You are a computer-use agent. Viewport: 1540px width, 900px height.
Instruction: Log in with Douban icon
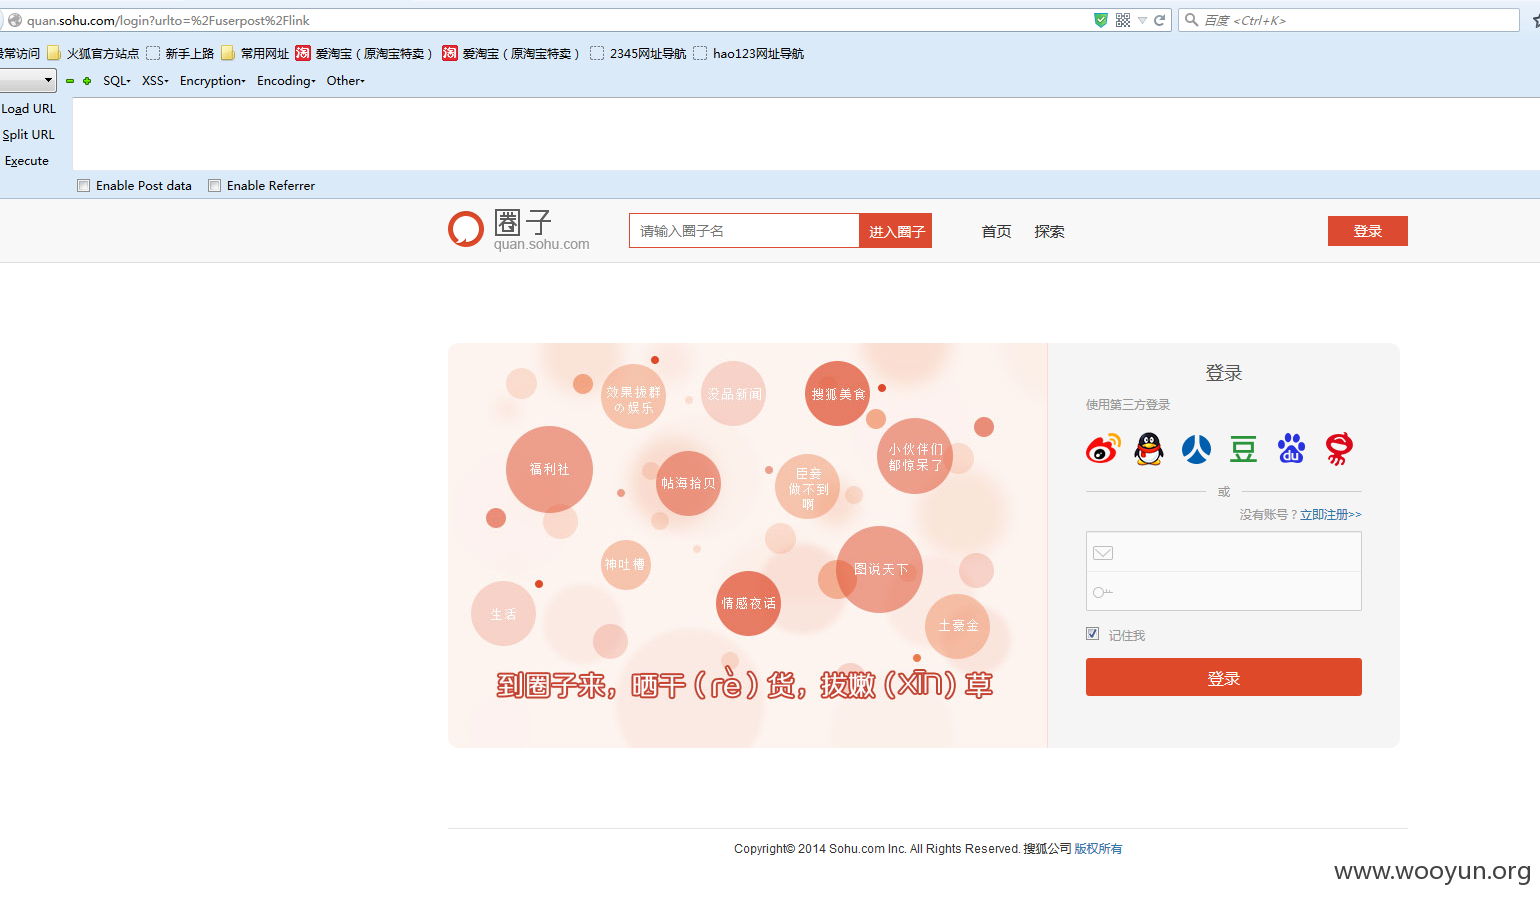1243,449
